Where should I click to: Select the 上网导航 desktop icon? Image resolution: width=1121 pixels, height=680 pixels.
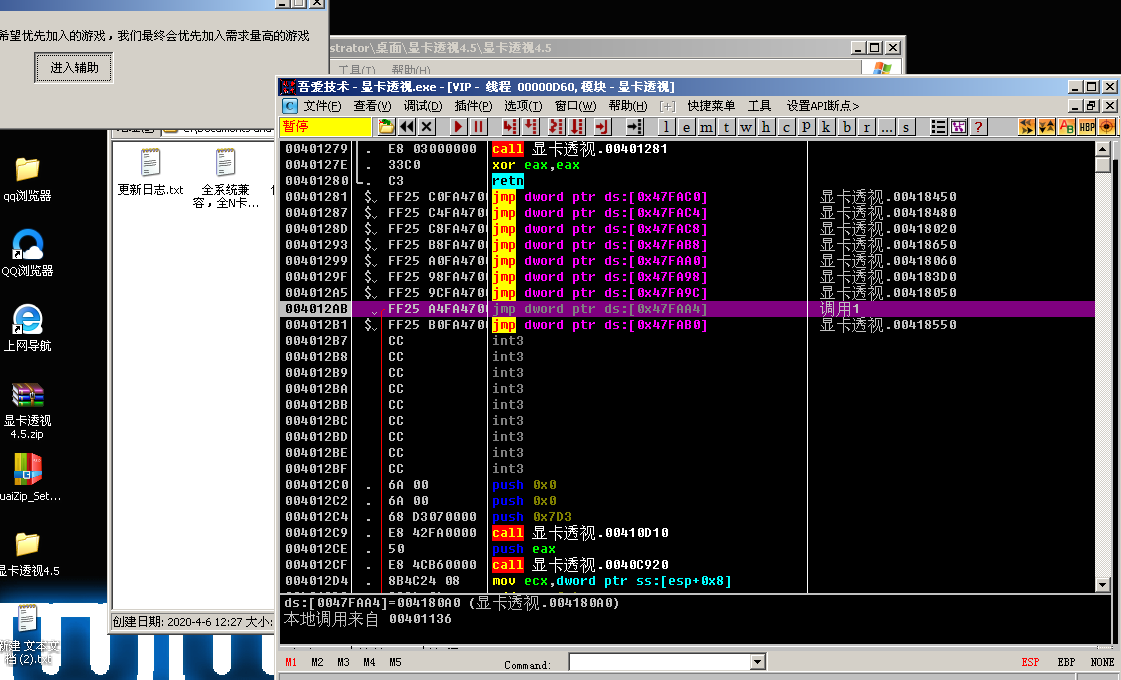(x=27, y=328)
